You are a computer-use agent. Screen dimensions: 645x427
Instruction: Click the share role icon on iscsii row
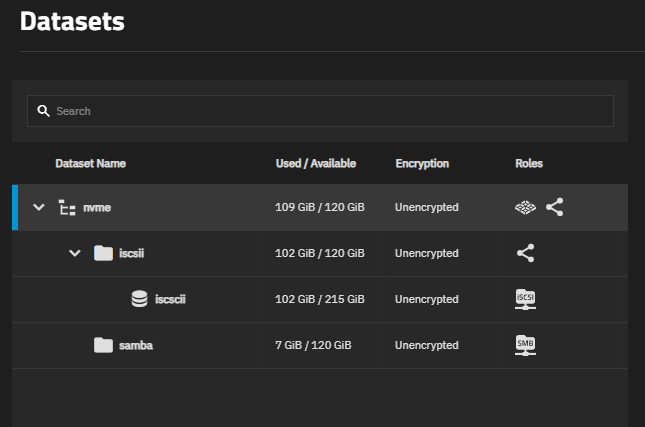pyautogui.click(x=526, y=253)
